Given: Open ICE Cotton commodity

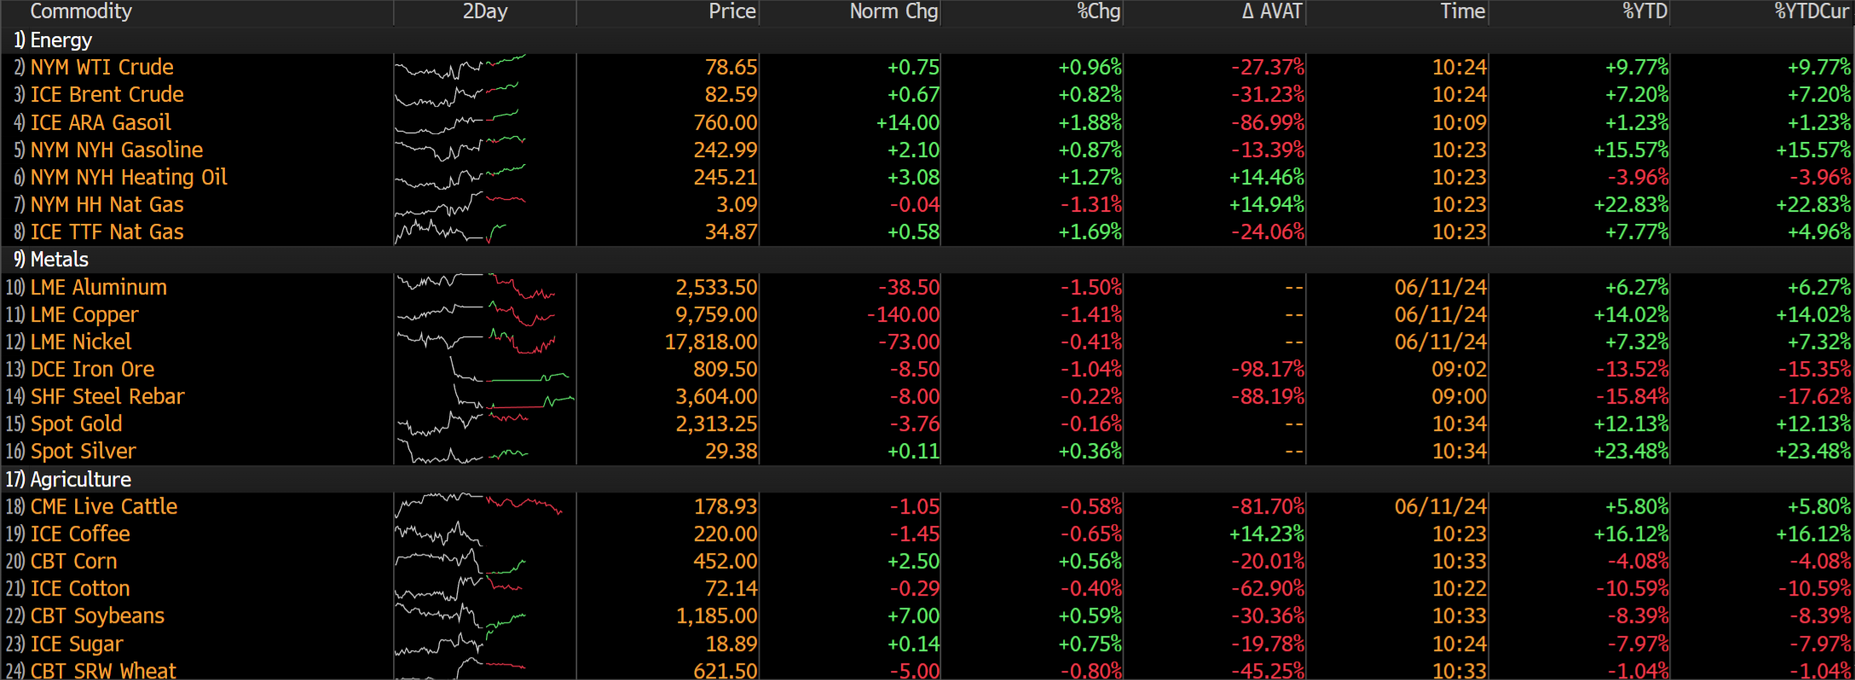Looking at the screenshot, I should pyautogui.click(x=80, y=589).
